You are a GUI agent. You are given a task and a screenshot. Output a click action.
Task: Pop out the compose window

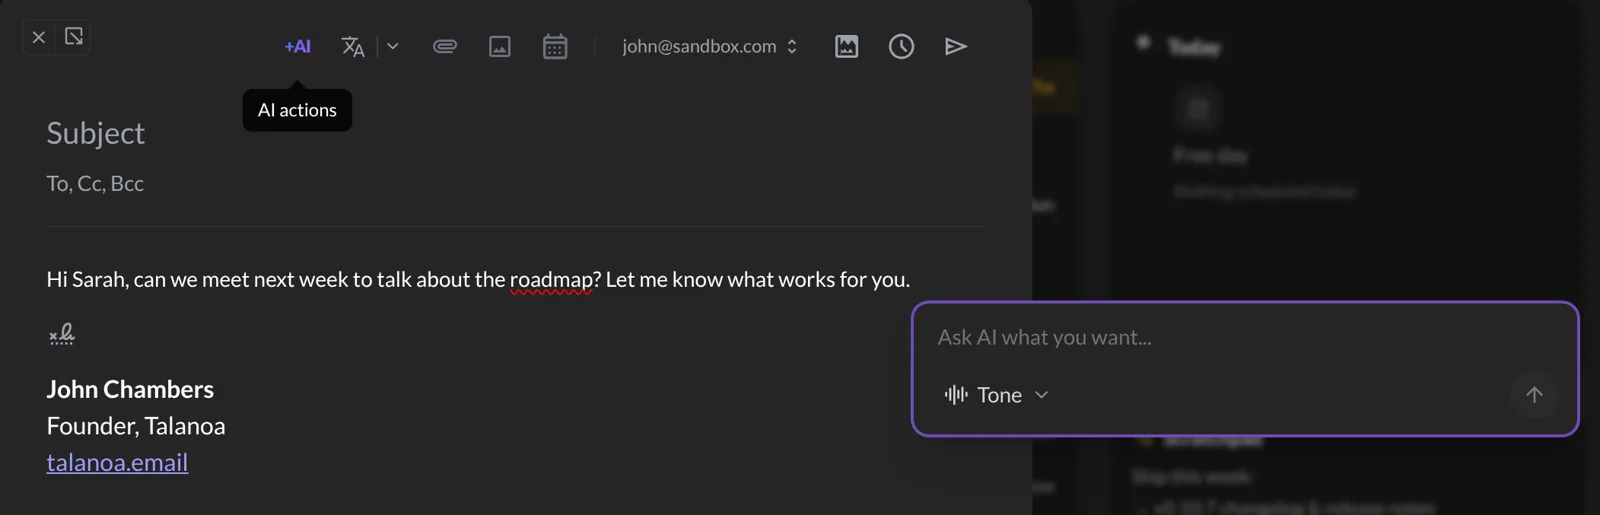[74, 37]
